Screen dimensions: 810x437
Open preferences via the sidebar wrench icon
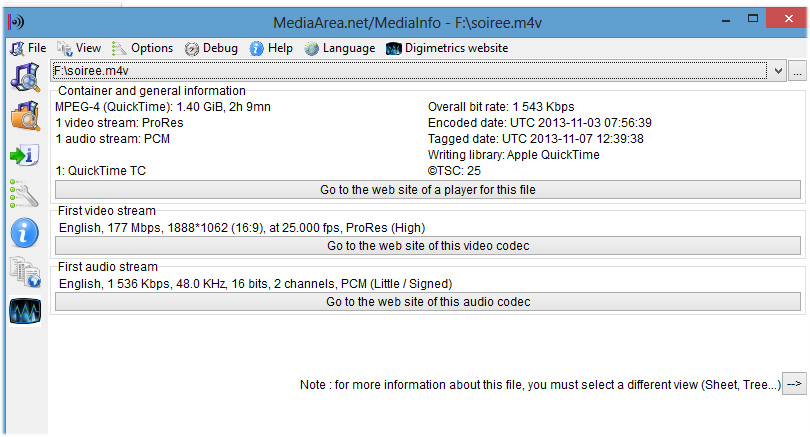tap(24, 193)
